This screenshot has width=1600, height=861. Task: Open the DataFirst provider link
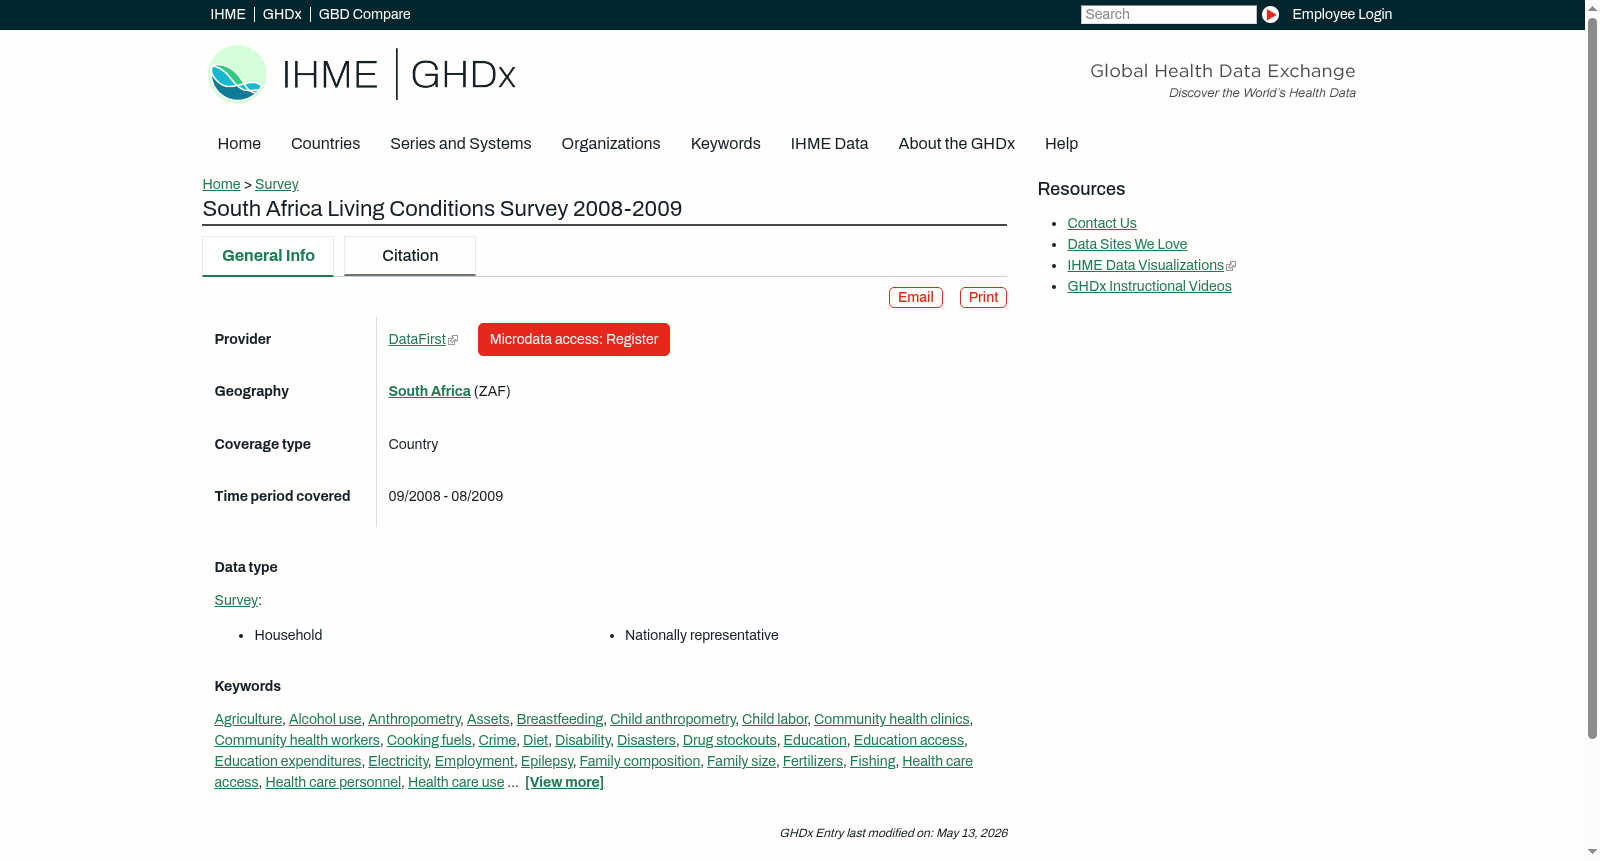417,339
